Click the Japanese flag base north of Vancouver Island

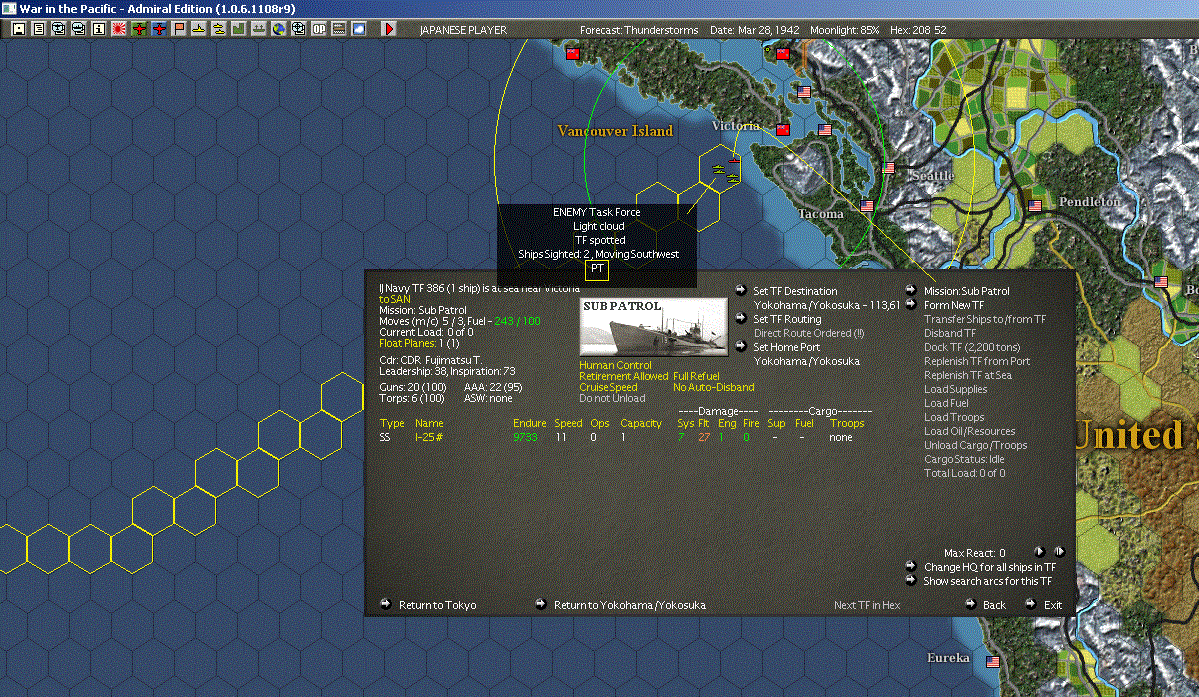(x=573, y=53)
